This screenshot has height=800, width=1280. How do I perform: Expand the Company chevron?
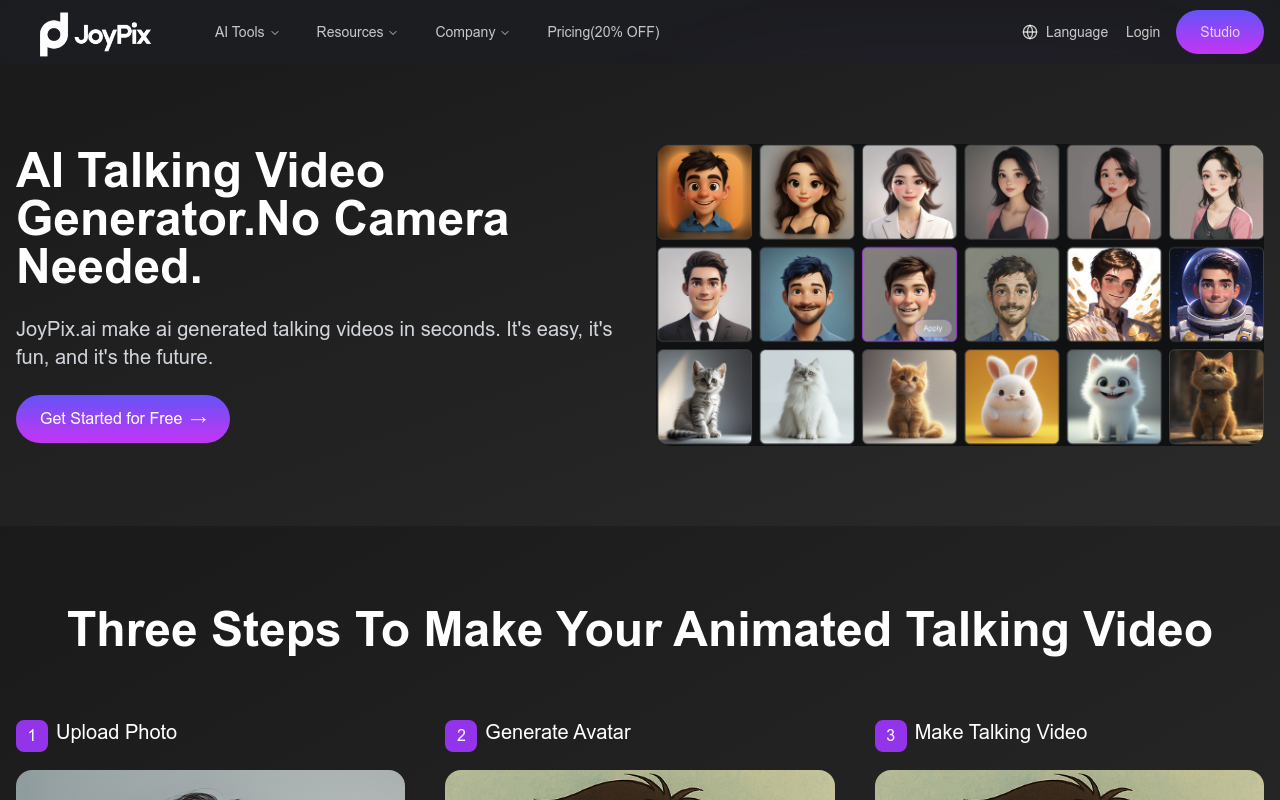505,33
